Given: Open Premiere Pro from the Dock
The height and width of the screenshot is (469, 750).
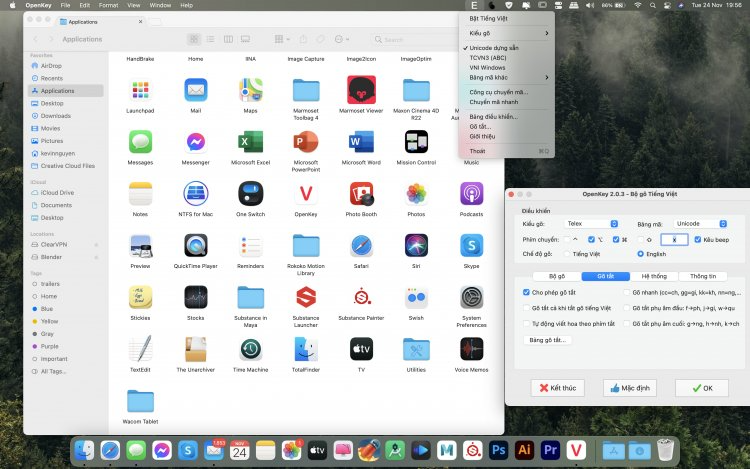Looking at the screenshot, I should tap(550, 450).
